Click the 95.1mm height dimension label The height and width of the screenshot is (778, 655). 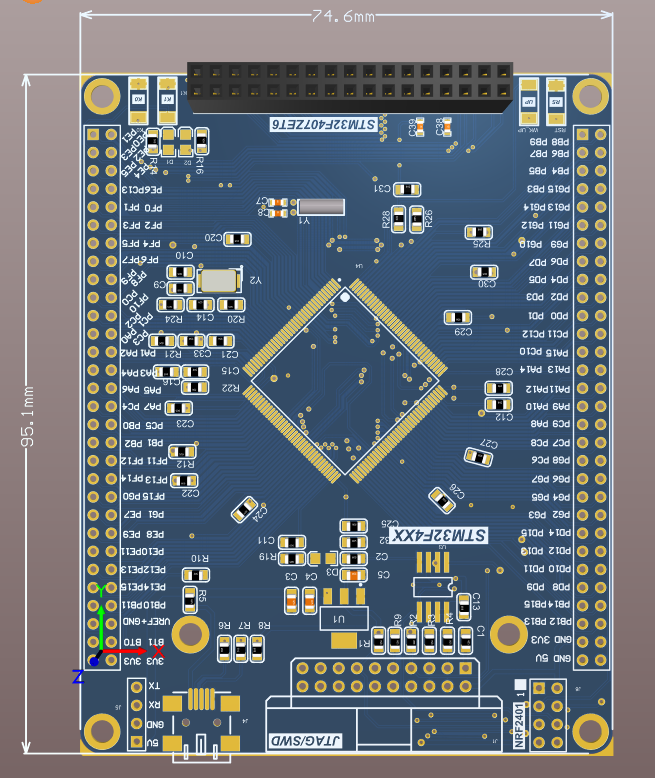28,416
